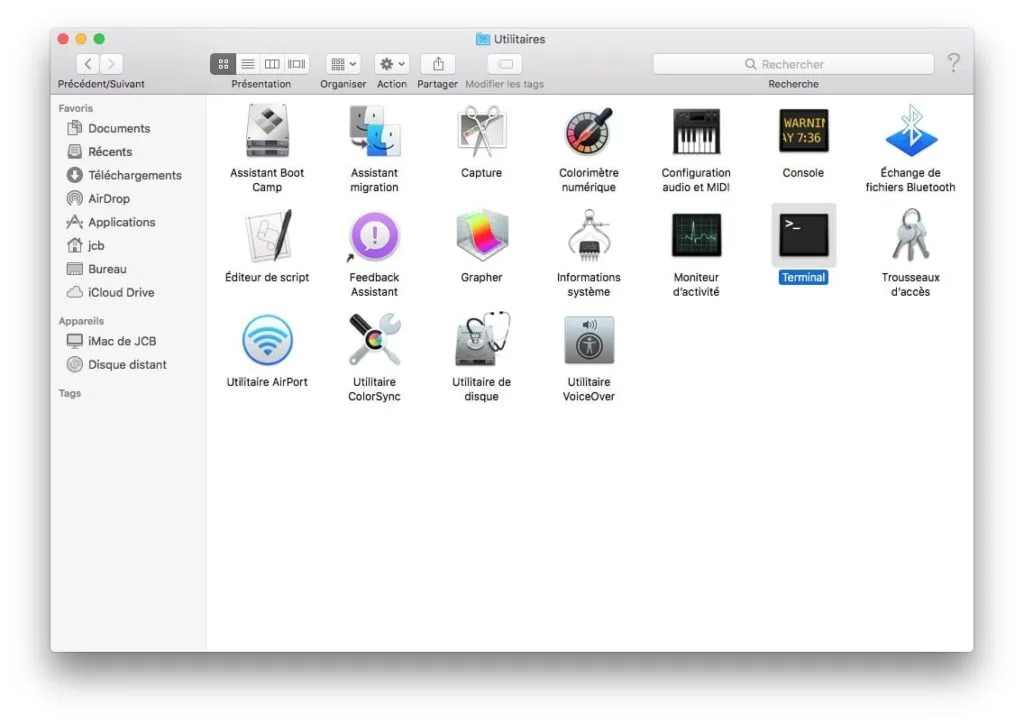Go back with the Précédent arrow
Viewport: 1024px width, 724px height.
click(88, 64)
